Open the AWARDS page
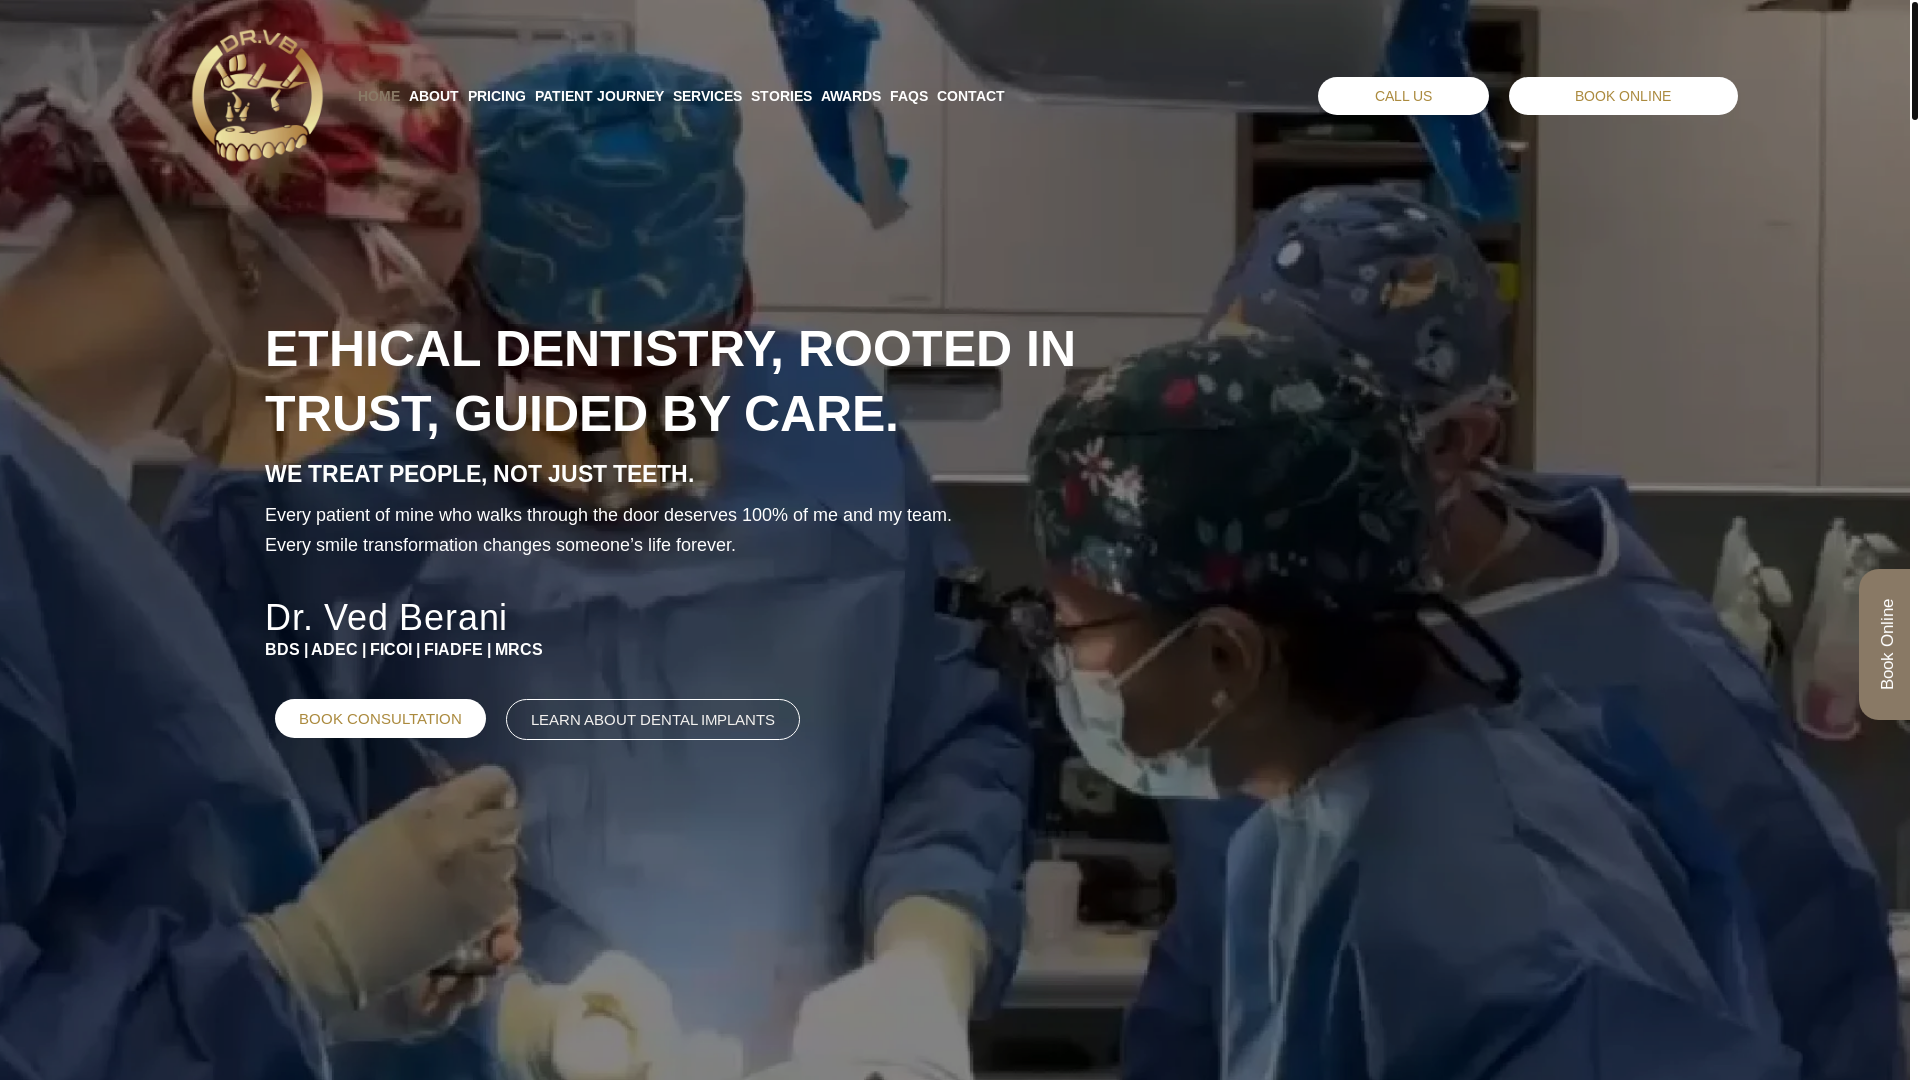 pyautogui.click(x=851, y=96)
